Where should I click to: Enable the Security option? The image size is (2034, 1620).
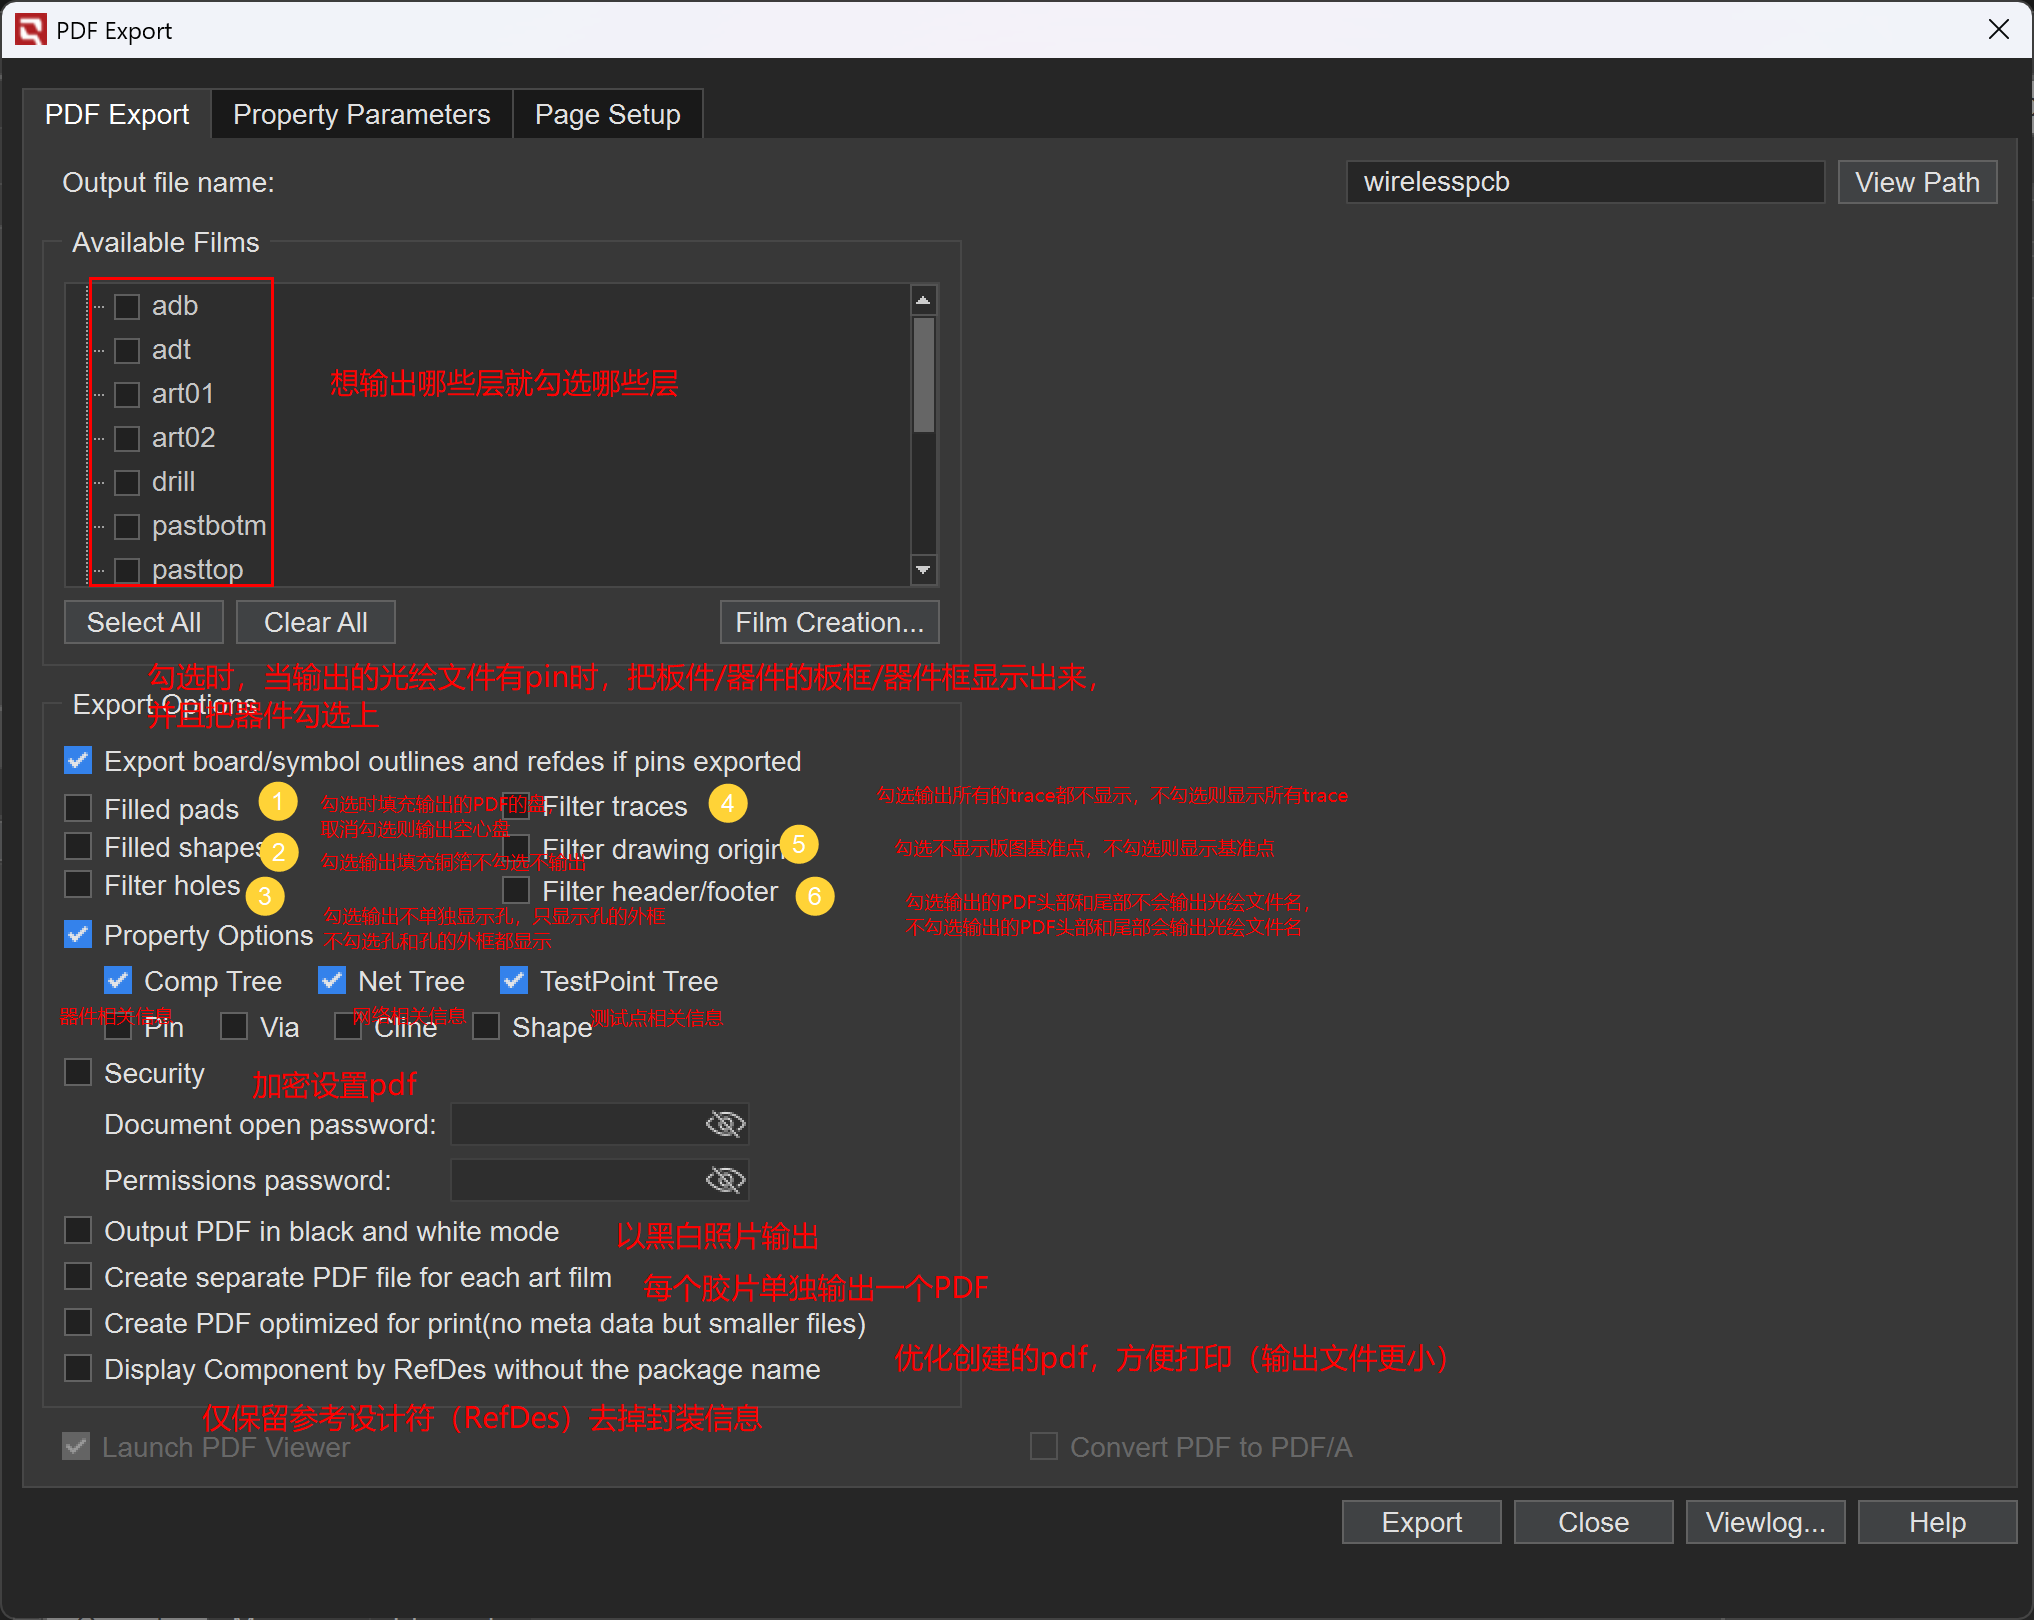pyautogui.click(x=78, y=1072)
